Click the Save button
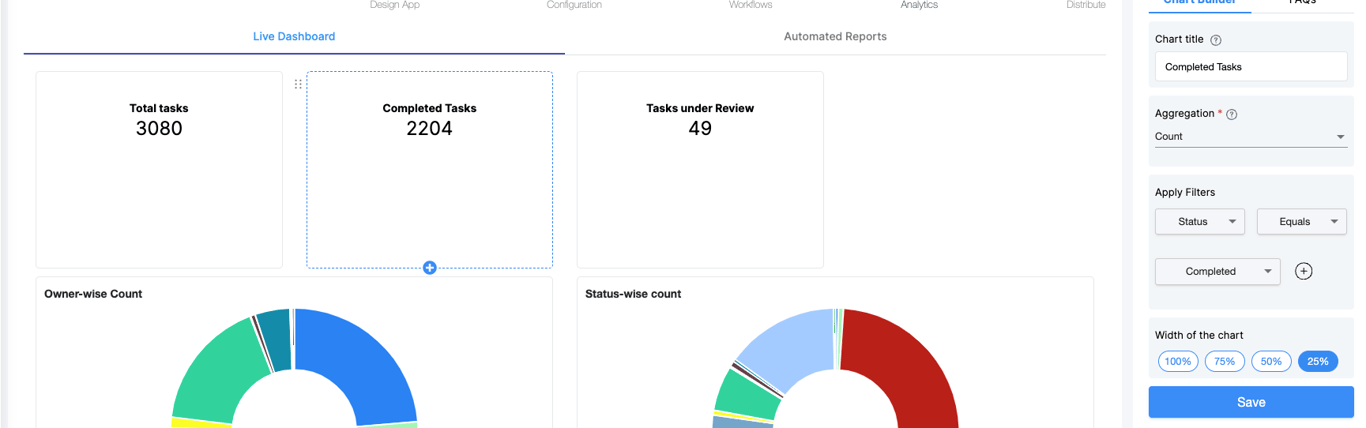Image resolution: width=1366 pixels, height=428 pixels. point(1251,402)
